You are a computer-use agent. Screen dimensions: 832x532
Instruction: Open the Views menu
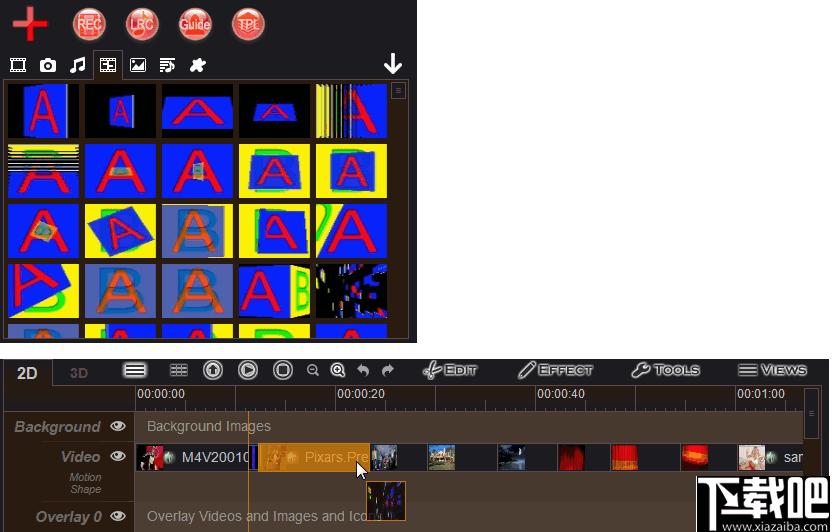tap(773, 370)
